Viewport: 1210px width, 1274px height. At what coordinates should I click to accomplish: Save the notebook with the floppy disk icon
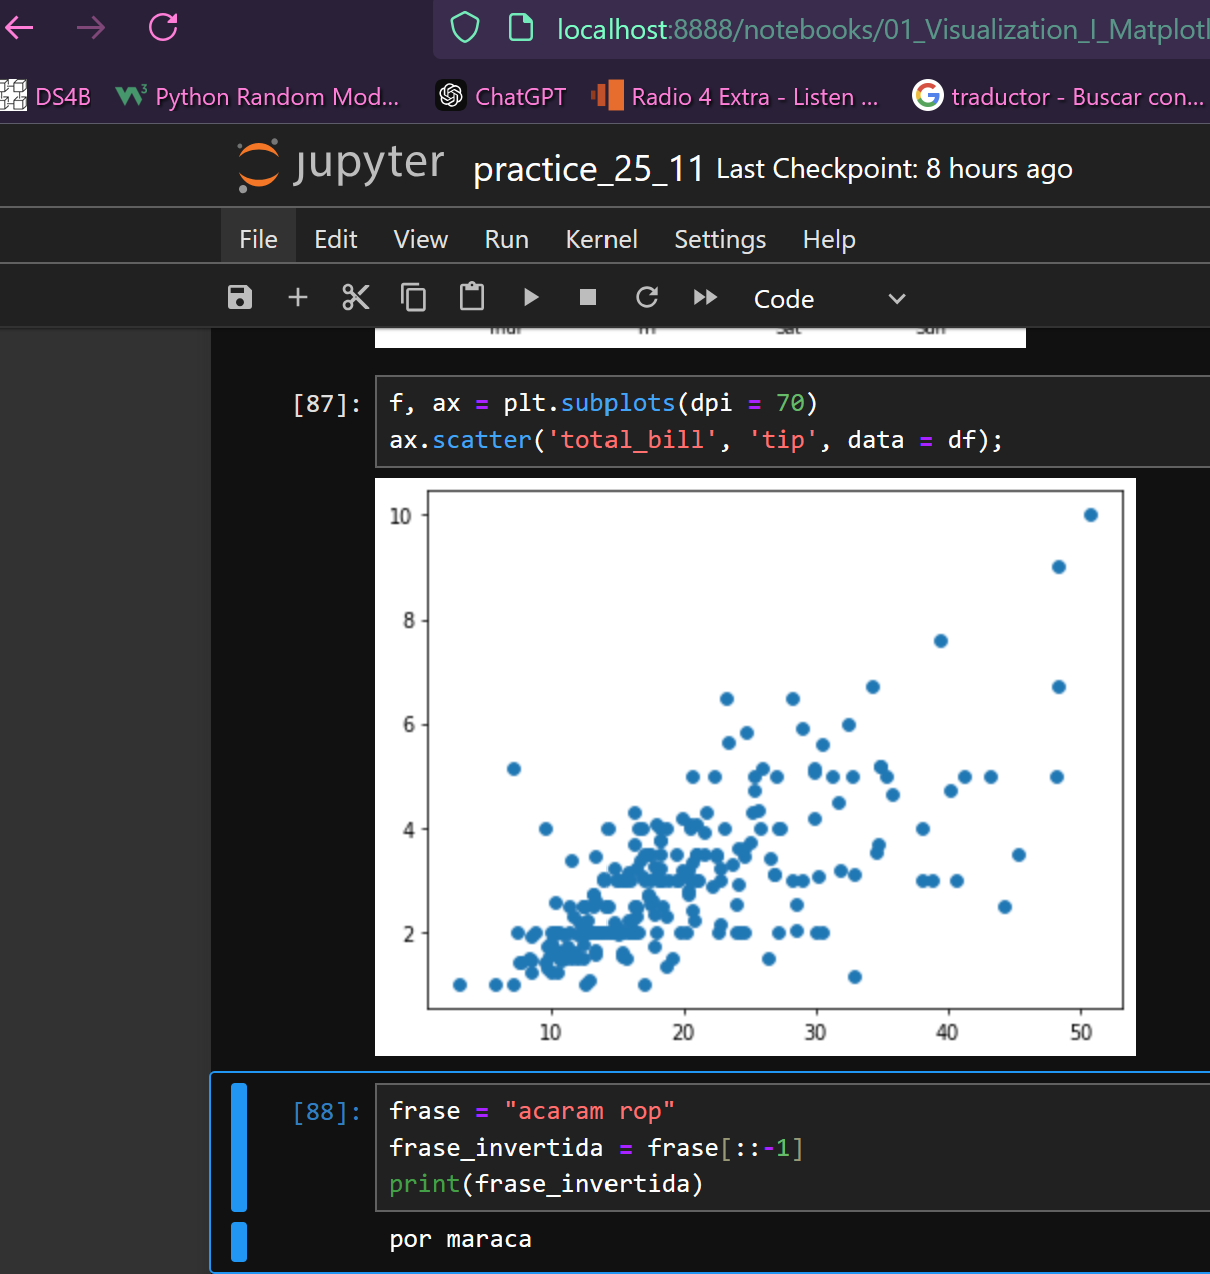240,297
